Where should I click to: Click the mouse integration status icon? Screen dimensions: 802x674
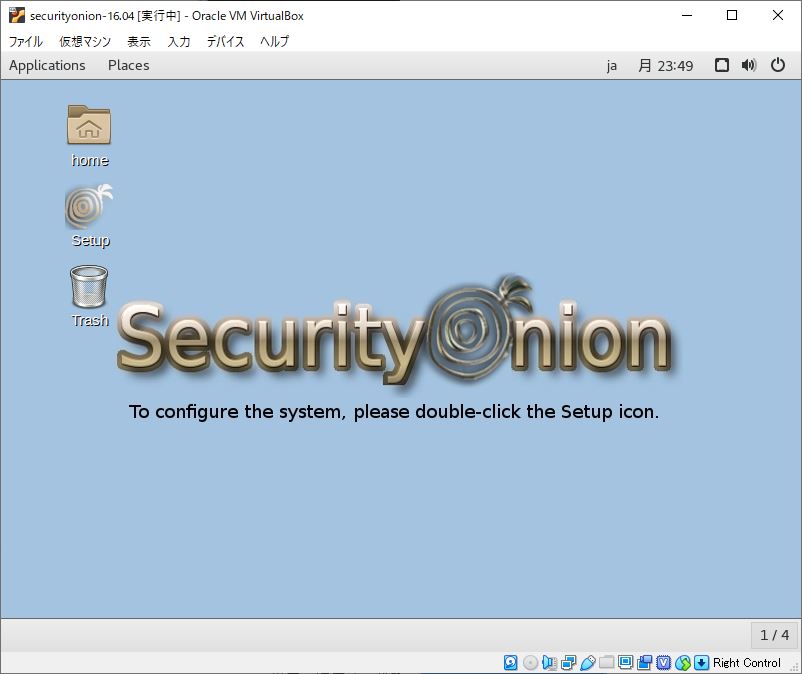click(683, 663)
